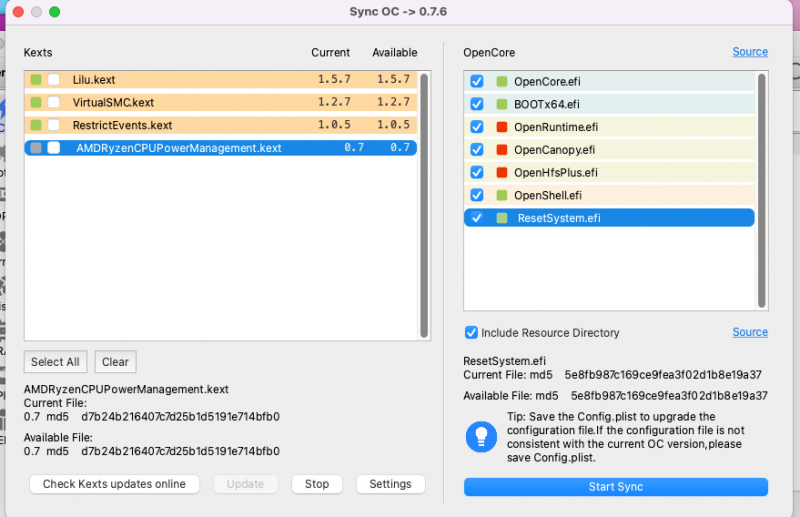
Task: Open Settings from the bottom buttons
Action: 390,484
